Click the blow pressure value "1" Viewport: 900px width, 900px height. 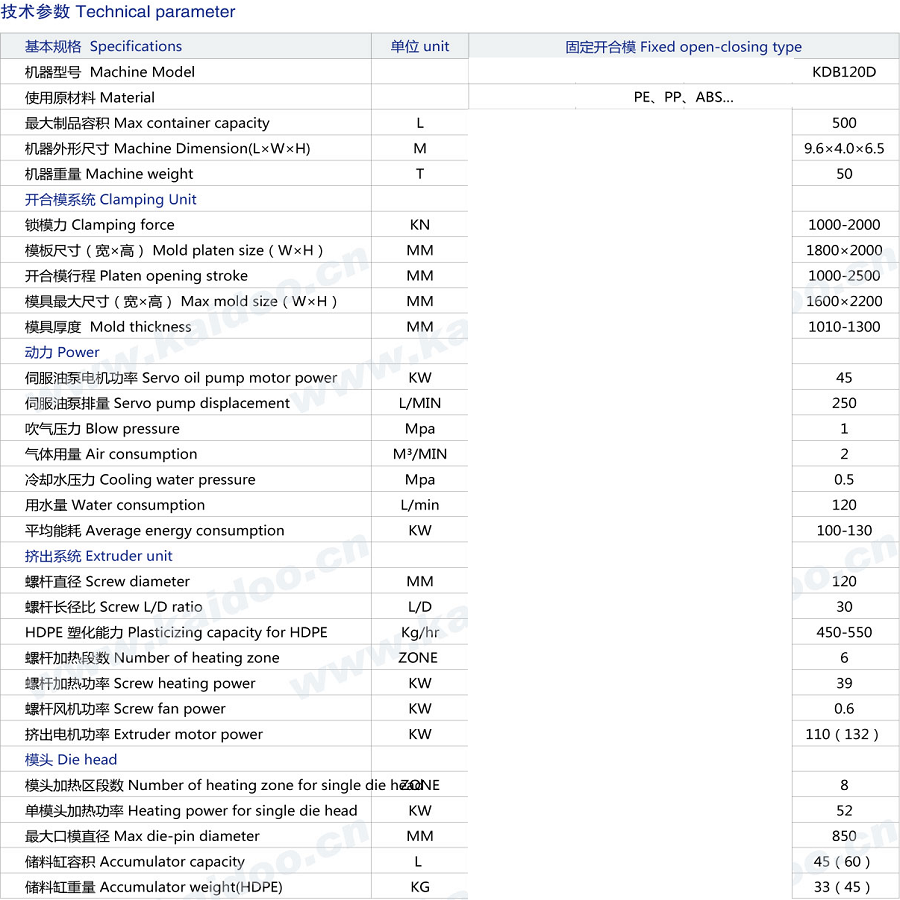[x=844, y=429]
